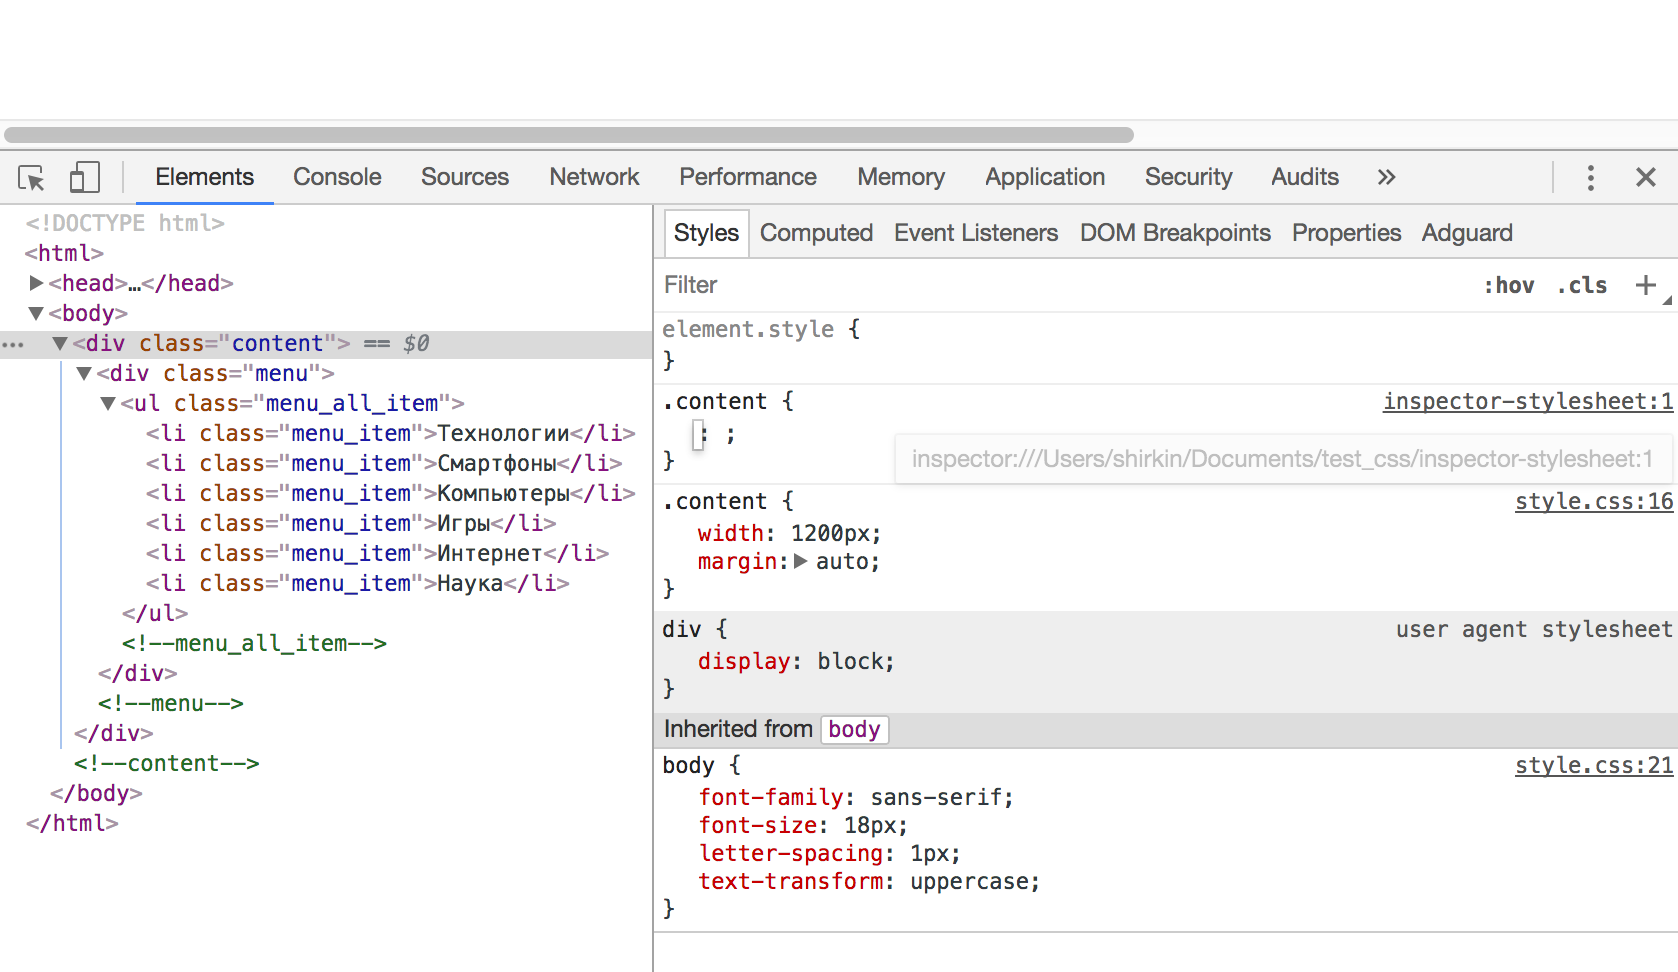Viewport: 1678px width, 972px height.
Task: Select the content comment node
Action: (166, 763)
